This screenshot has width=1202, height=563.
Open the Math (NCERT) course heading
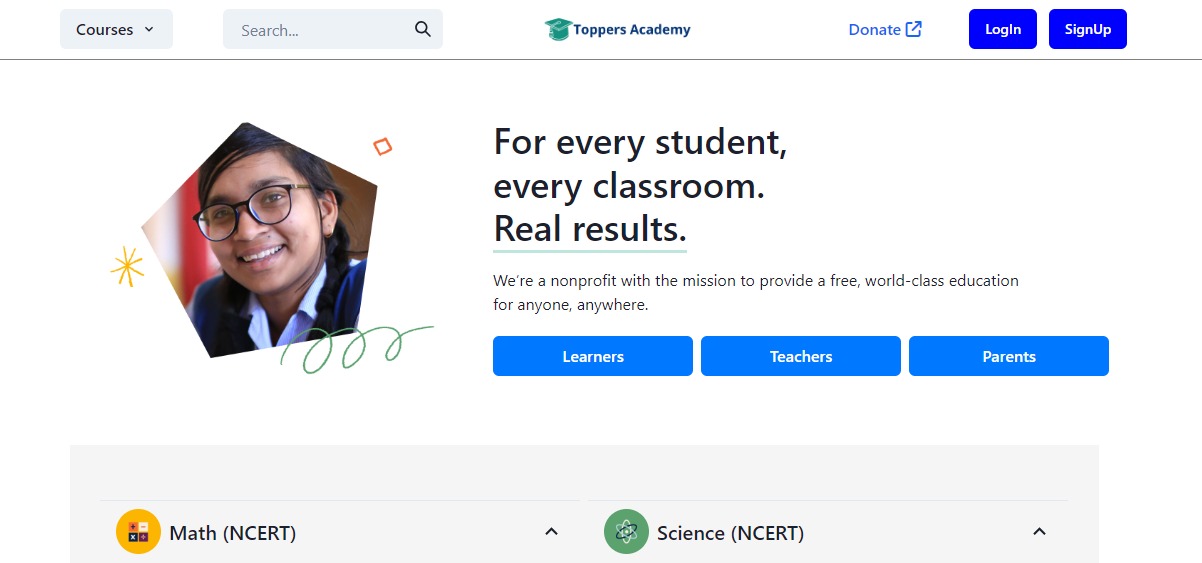[233, 533]
